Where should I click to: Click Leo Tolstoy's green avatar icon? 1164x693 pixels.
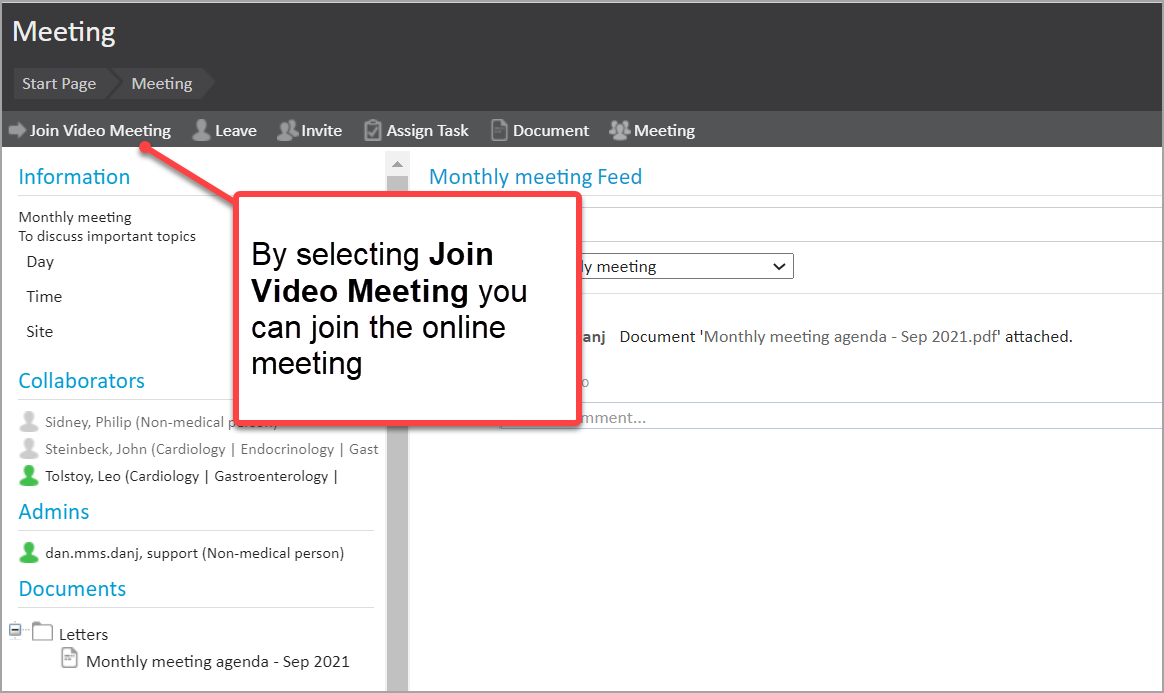pyautogui.click(x=30, y=476)
